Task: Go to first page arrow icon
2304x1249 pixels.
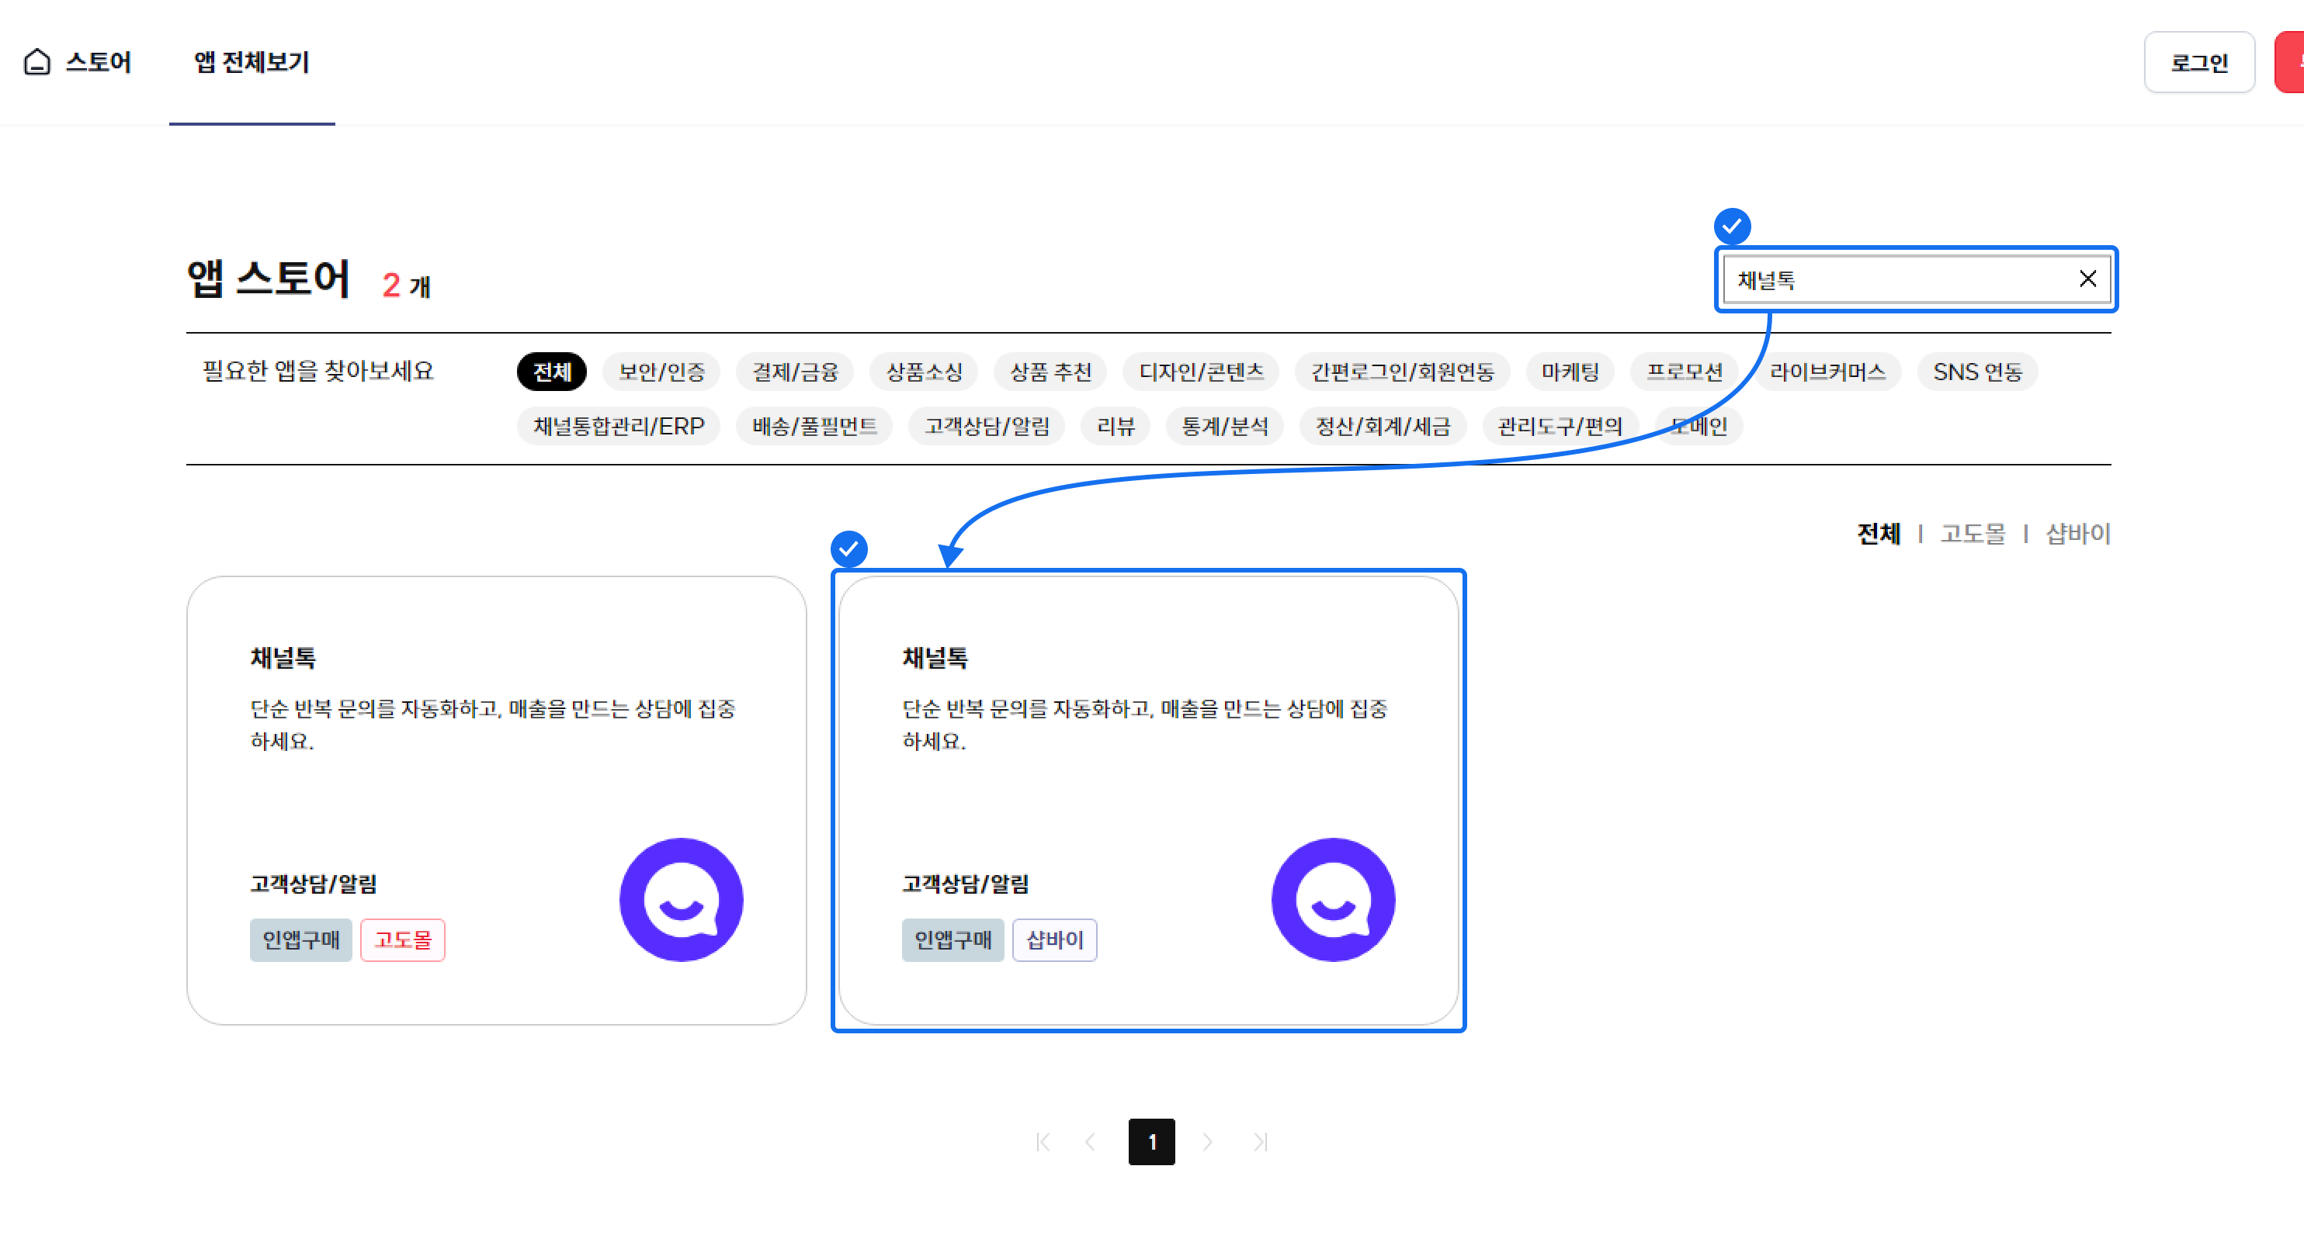Action: (x=1043, y=1142)
